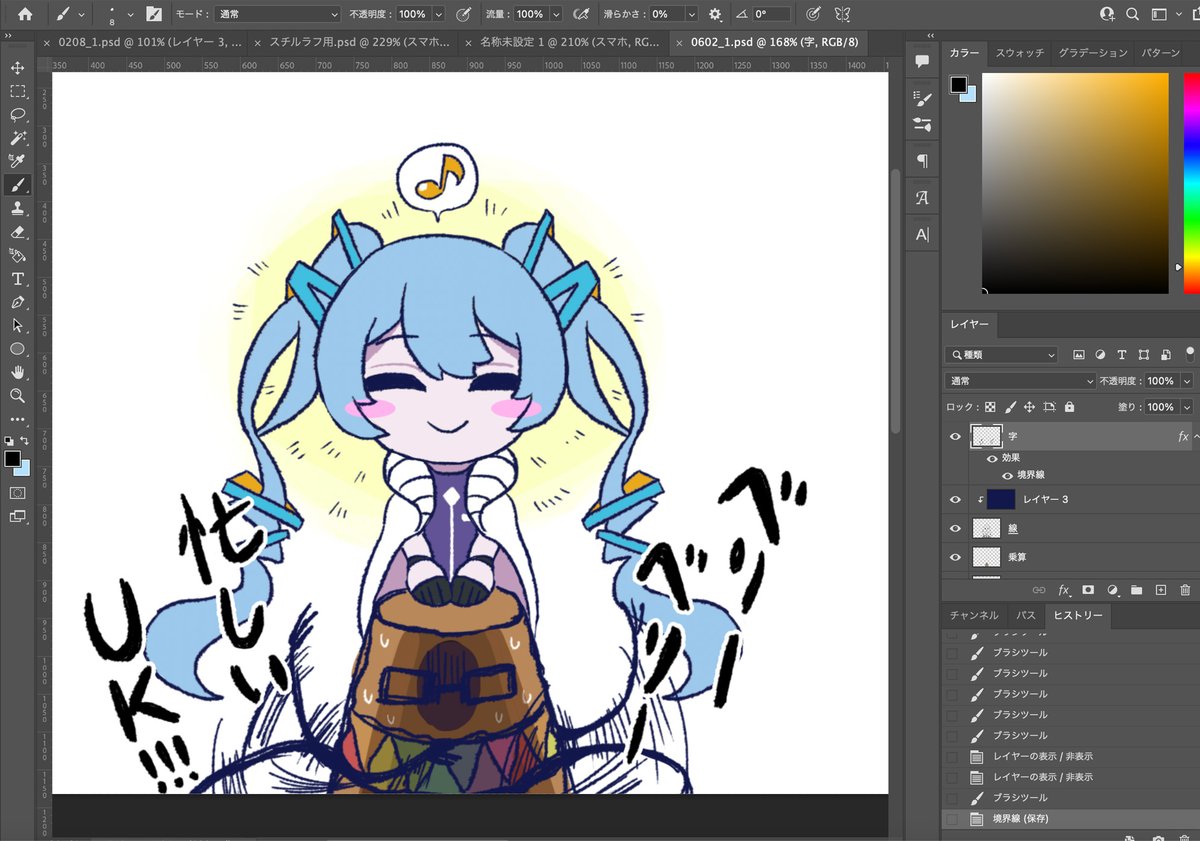Open the 滑らかさ smoothing dropdown arrow
The image size is (1200, 841).
click(690, 14)
